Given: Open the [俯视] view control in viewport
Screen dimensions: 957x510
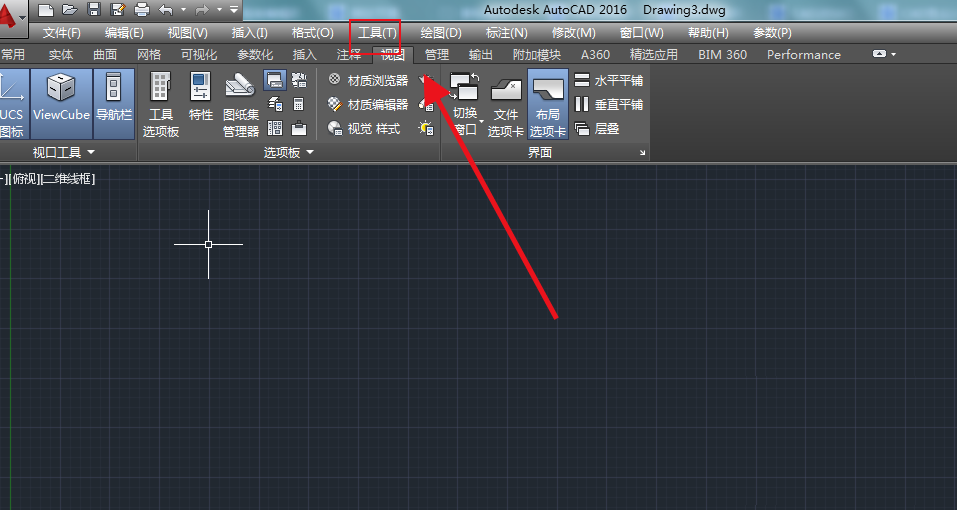Looking at the screenshot, I should (x=23, y=179).
